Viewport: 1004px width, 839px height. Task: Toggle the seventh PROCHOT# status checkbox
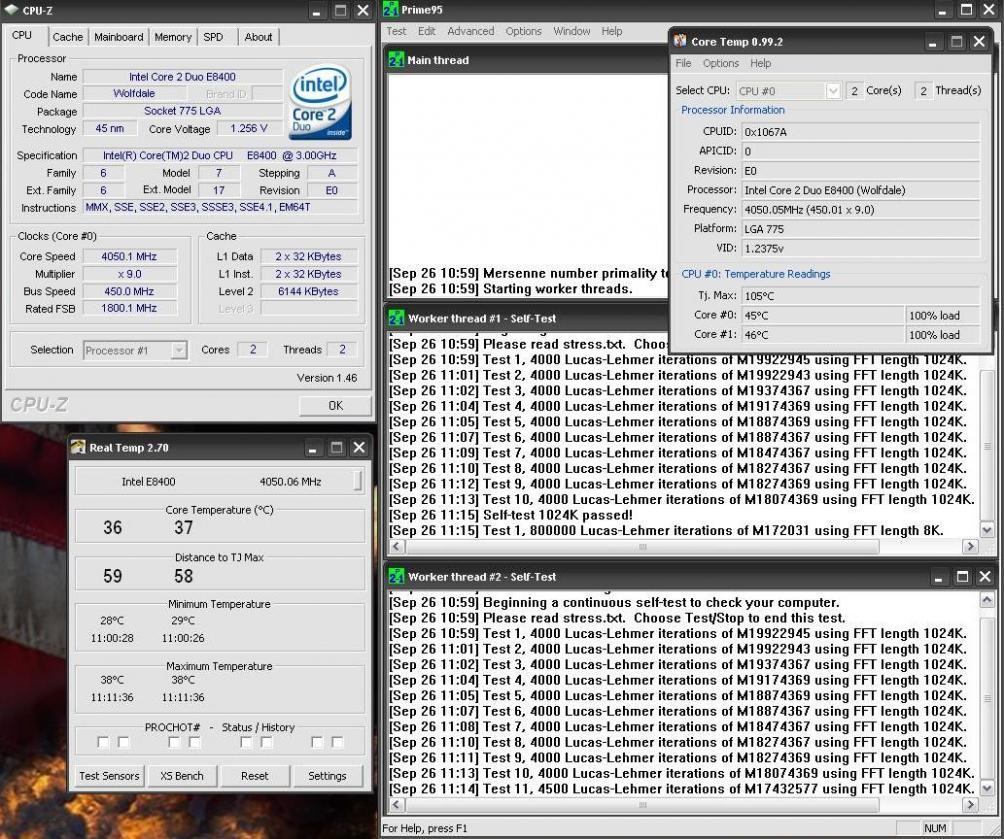(317, 742)
